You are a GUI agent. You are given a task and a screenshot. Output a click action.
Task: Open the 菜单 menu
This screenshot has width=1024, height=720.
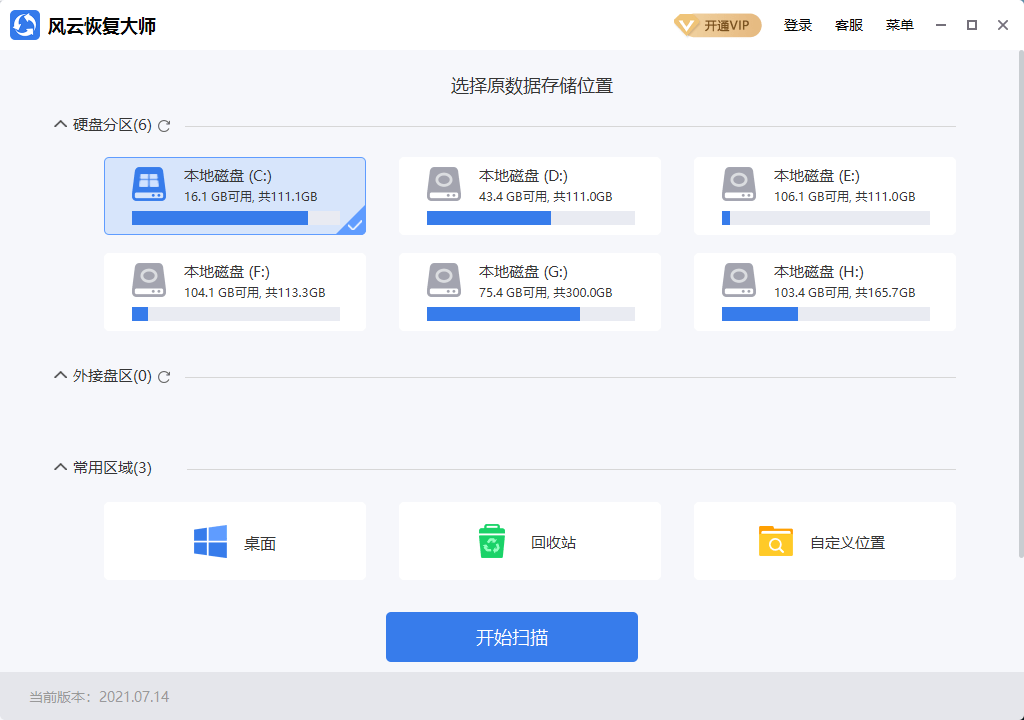pyautogui.click(x=899, y=24)
